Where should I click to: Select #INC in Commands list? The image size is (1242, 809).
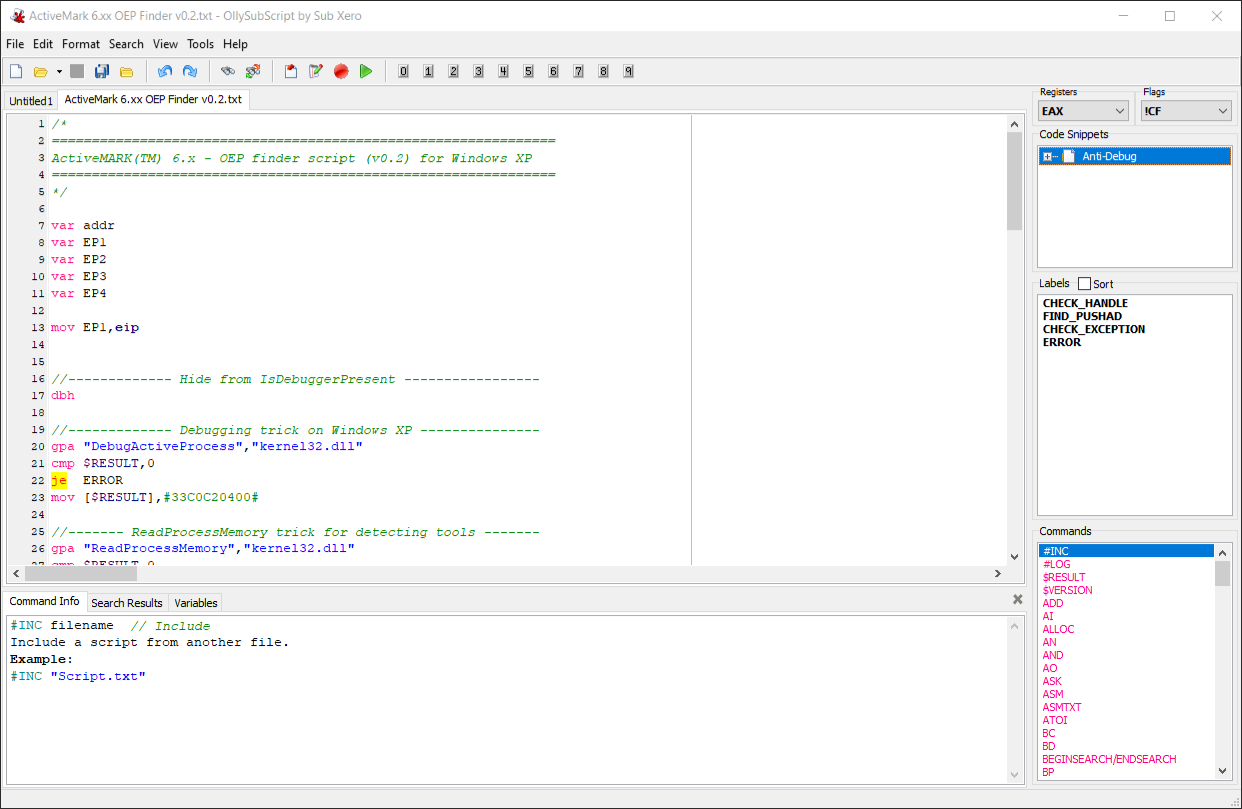coord(1127,551)
